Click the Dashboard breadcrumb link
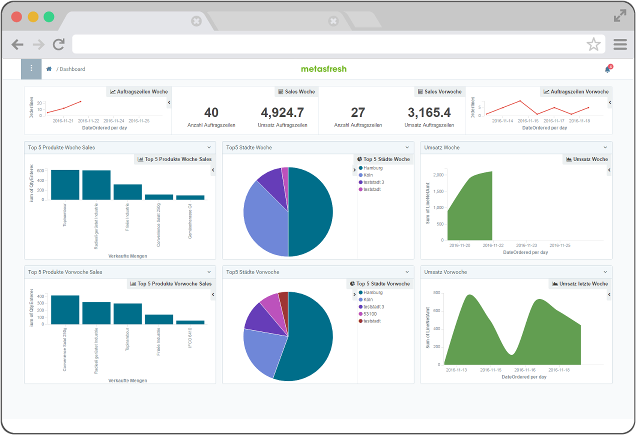636x435 pixels. click(73, 69)
